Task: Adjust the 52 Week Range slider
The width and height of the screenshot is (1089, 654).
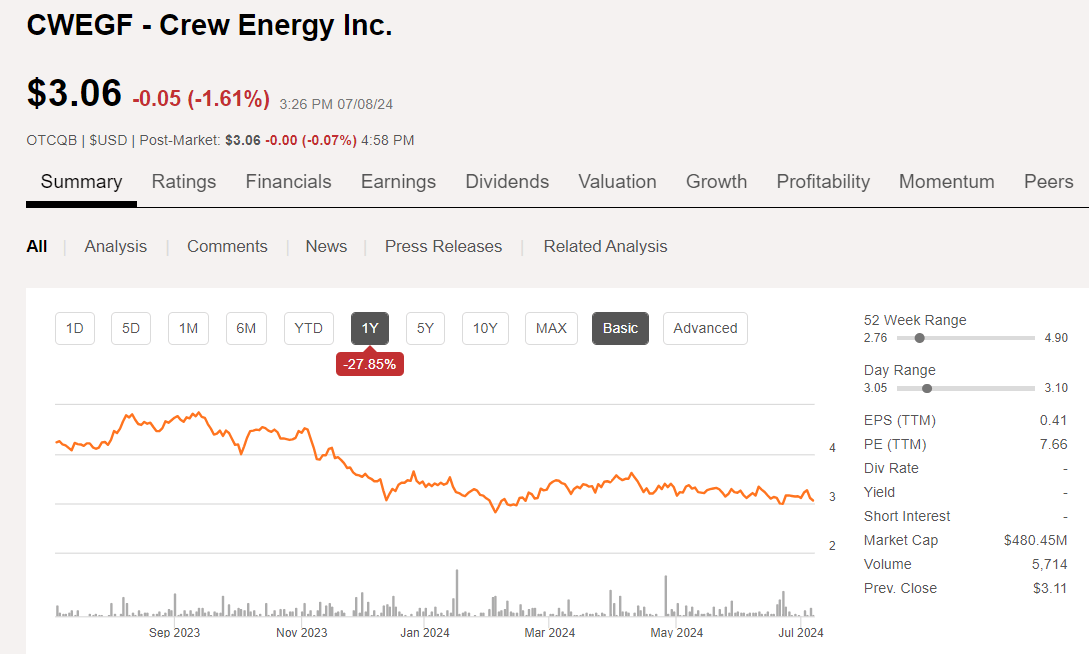Action: pyautogui.click(x=920, y=338)
